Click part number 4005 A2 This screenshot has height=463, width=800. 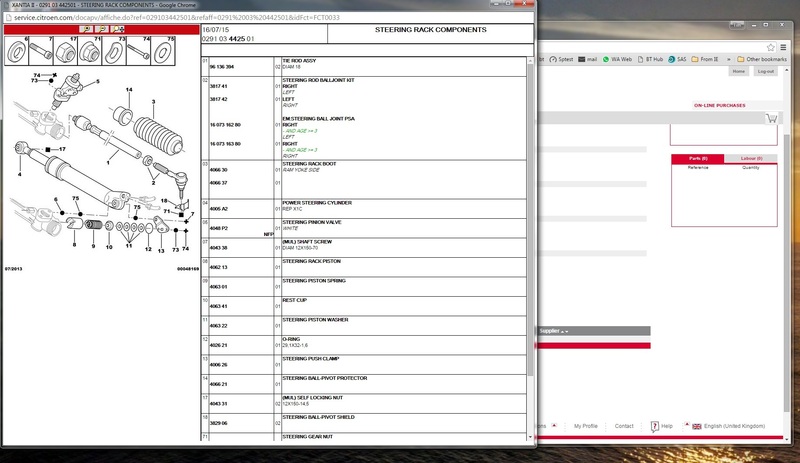(218, 209)
